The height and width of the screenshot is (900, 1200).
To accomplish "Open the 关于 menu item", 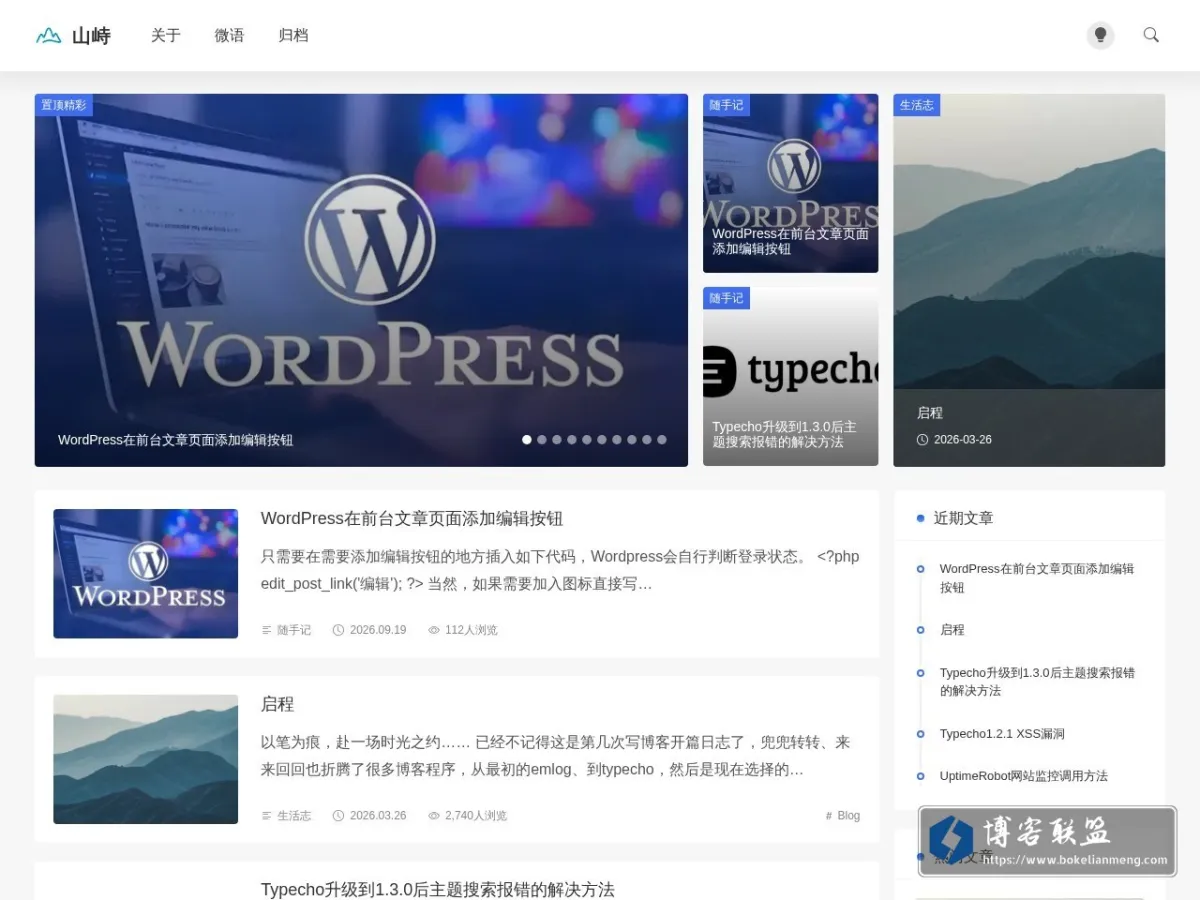I will point(166,36).
